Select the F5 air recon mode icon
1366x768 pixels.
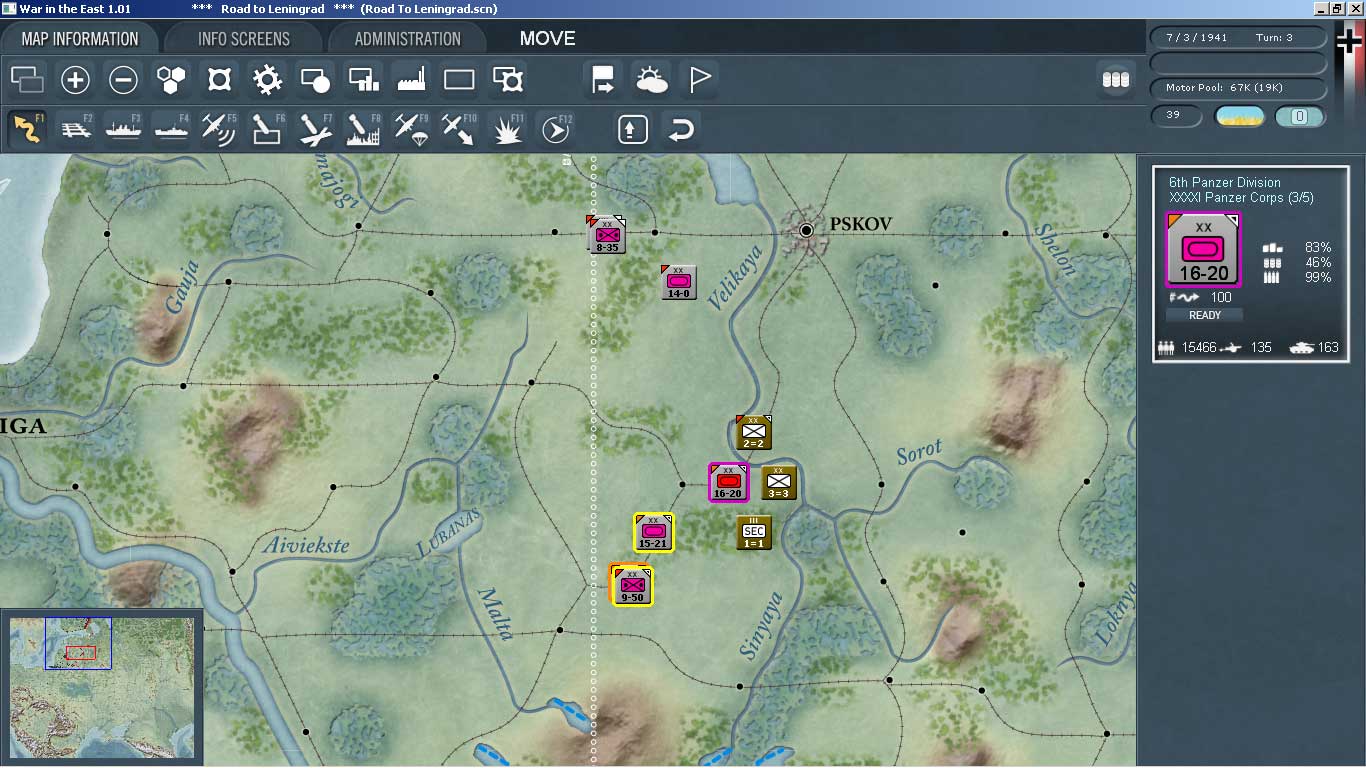[219, 129]
